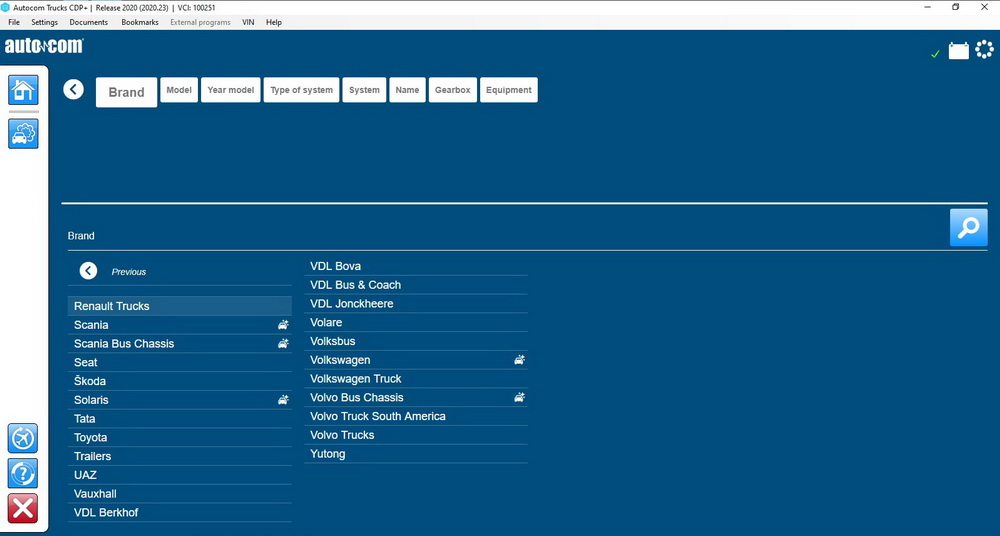Click the car icon next to Volkswagen
The height and width of the screenshot is (536, 1000).
click(x=519, y=360)
